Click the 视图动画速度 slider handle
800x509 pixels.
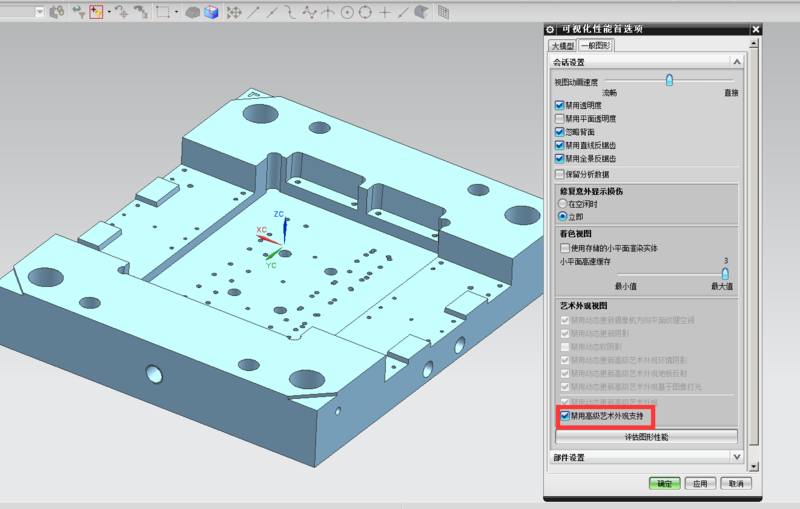pos(669,81)
